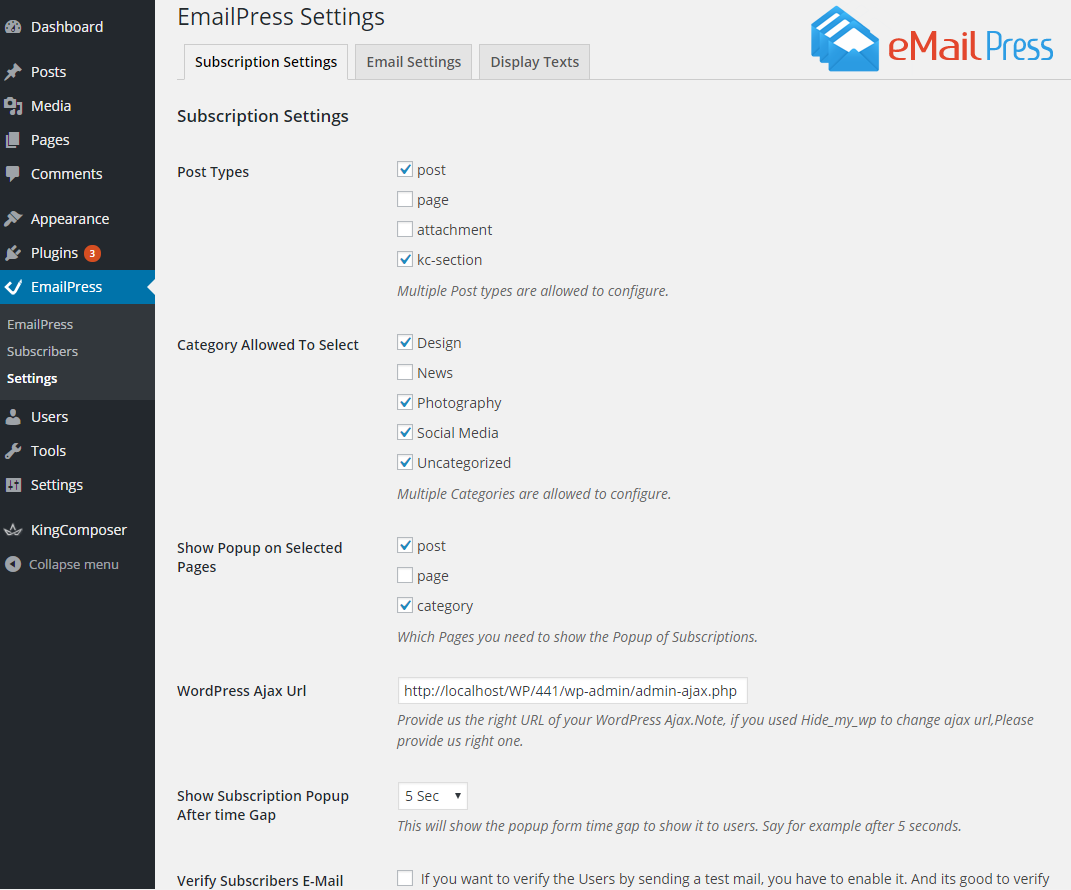Open the EmailPress submenu link
Image resolution: width=1071 pixels, height=890 pixels.
pos(40,324)
